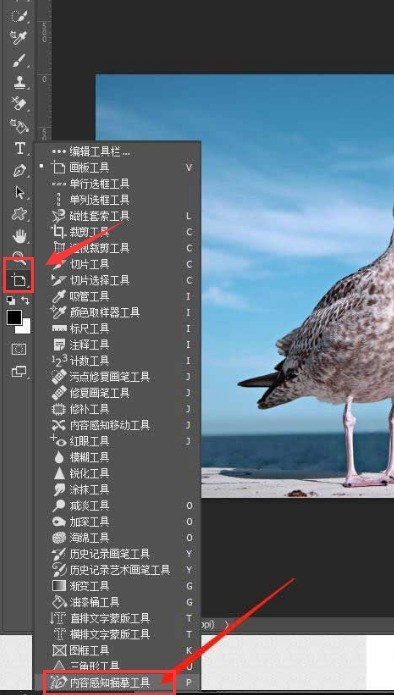Select the 3D material drop bucket tool

point(19,127)
